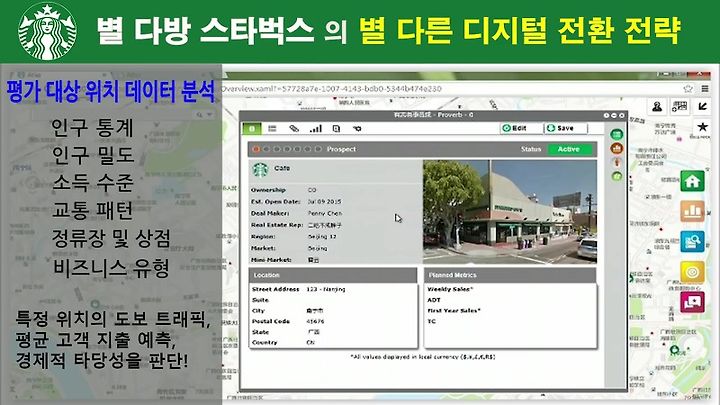Click the top green circular side icon
This screenshot has height=405, width=720.
point(616,135)
